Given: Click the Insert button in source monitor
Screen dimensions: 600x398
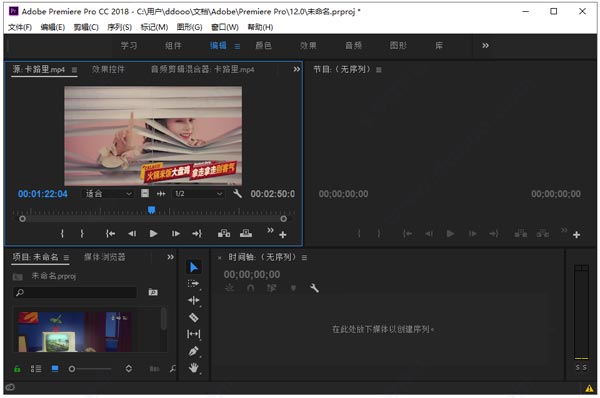Looking at the screenshot, I should pos(224,233).
